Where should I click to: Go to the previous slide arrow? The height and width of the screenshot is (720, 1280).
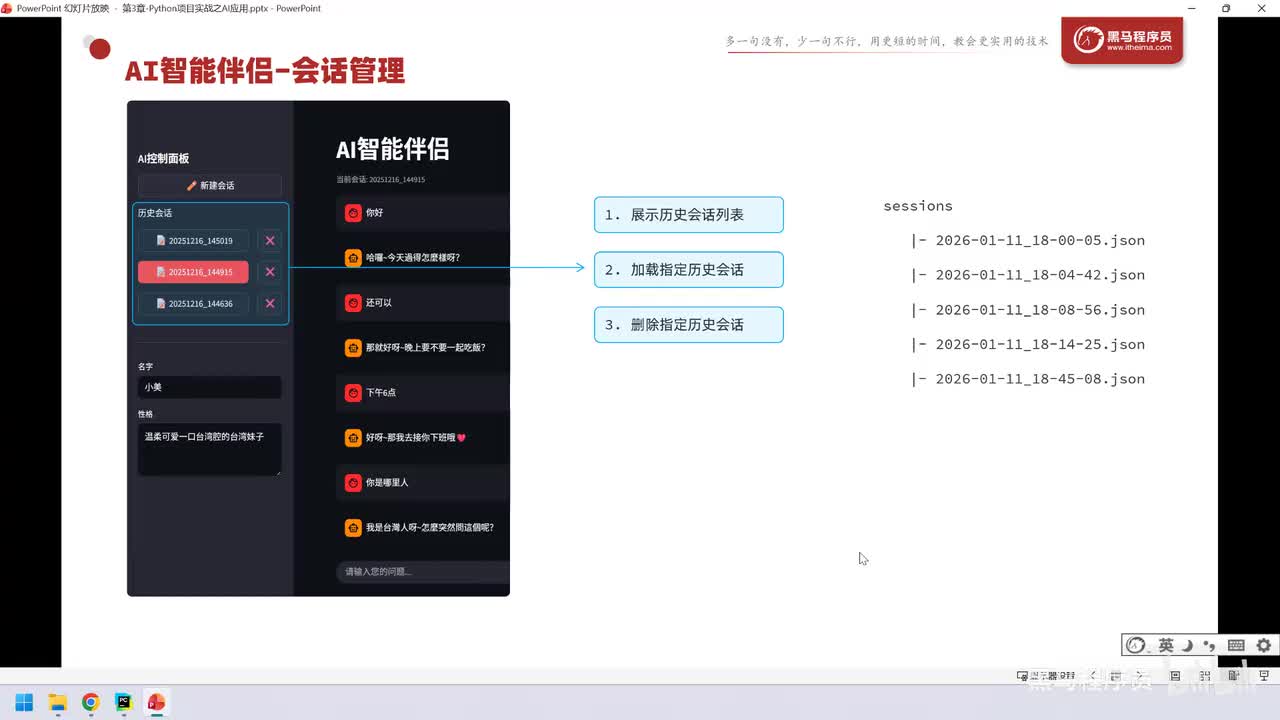(x=1092, y=676)
